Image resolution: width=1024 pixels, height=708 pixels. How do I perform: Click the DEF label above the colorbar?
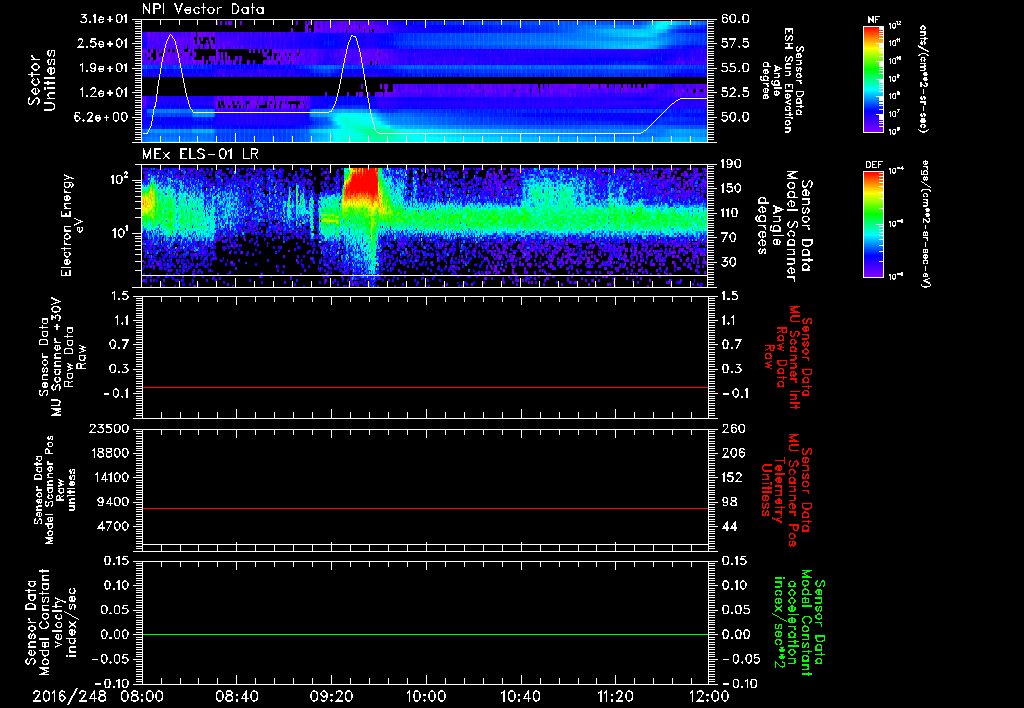click(873, 165)
